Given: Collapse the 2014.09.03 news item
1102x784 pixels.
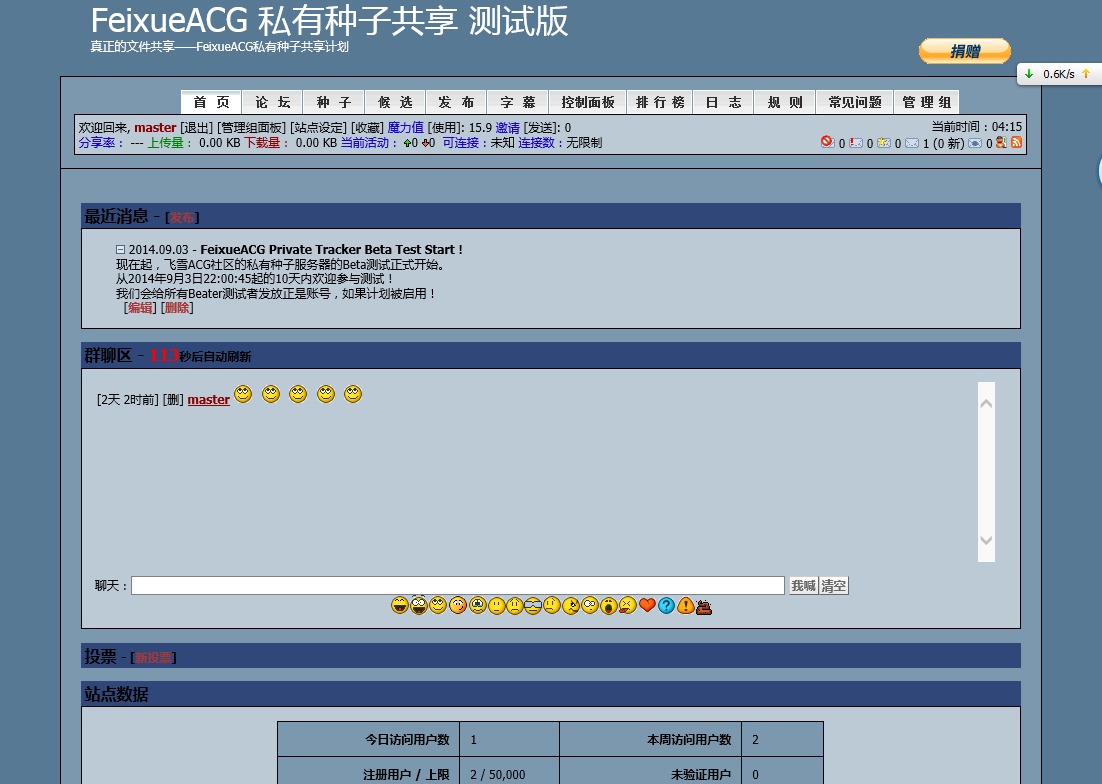Looking at the screenshot, I should tap(120, 249).
